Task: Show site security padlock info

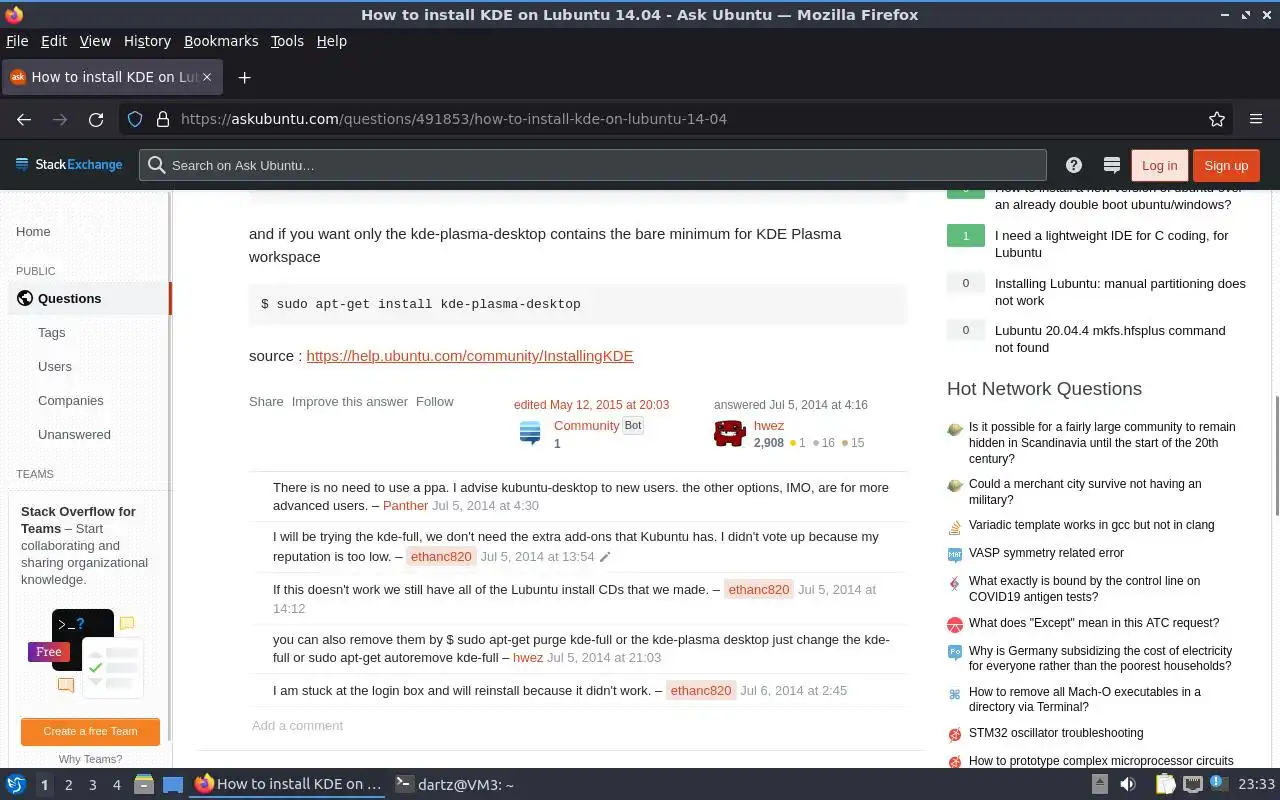Action: click(x=162, y=119)
